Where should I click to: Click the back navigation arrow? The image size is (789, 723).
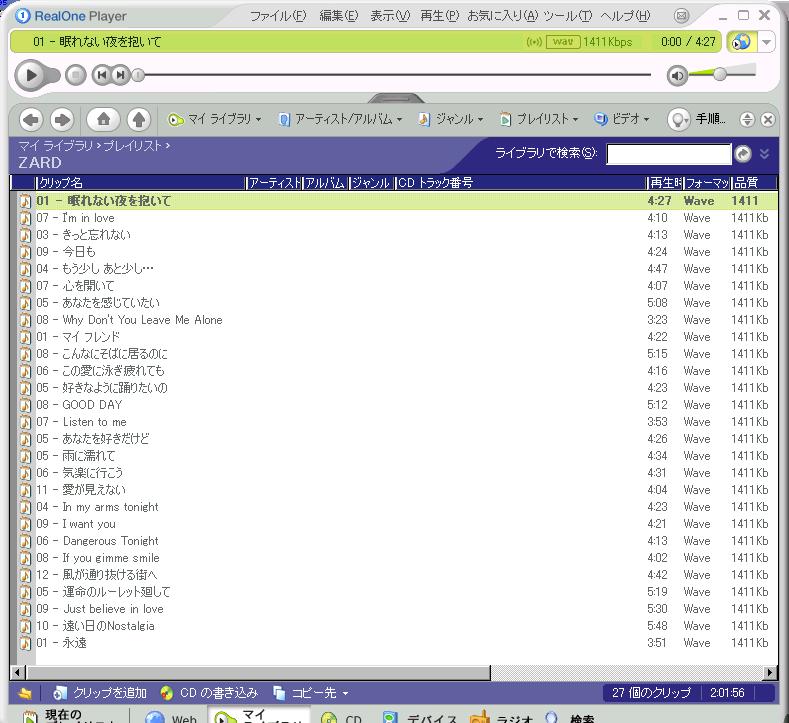pos(31,120)
